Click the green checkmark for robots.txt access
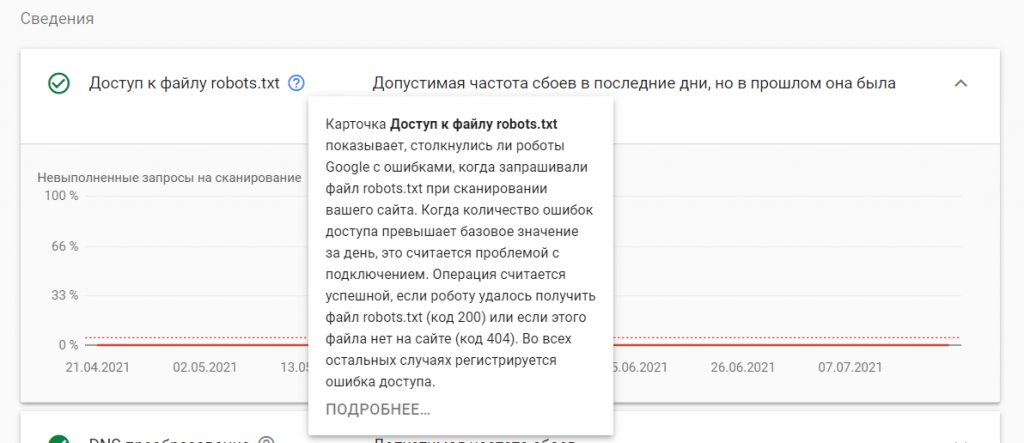1024x443 pixels. [59, 84]
